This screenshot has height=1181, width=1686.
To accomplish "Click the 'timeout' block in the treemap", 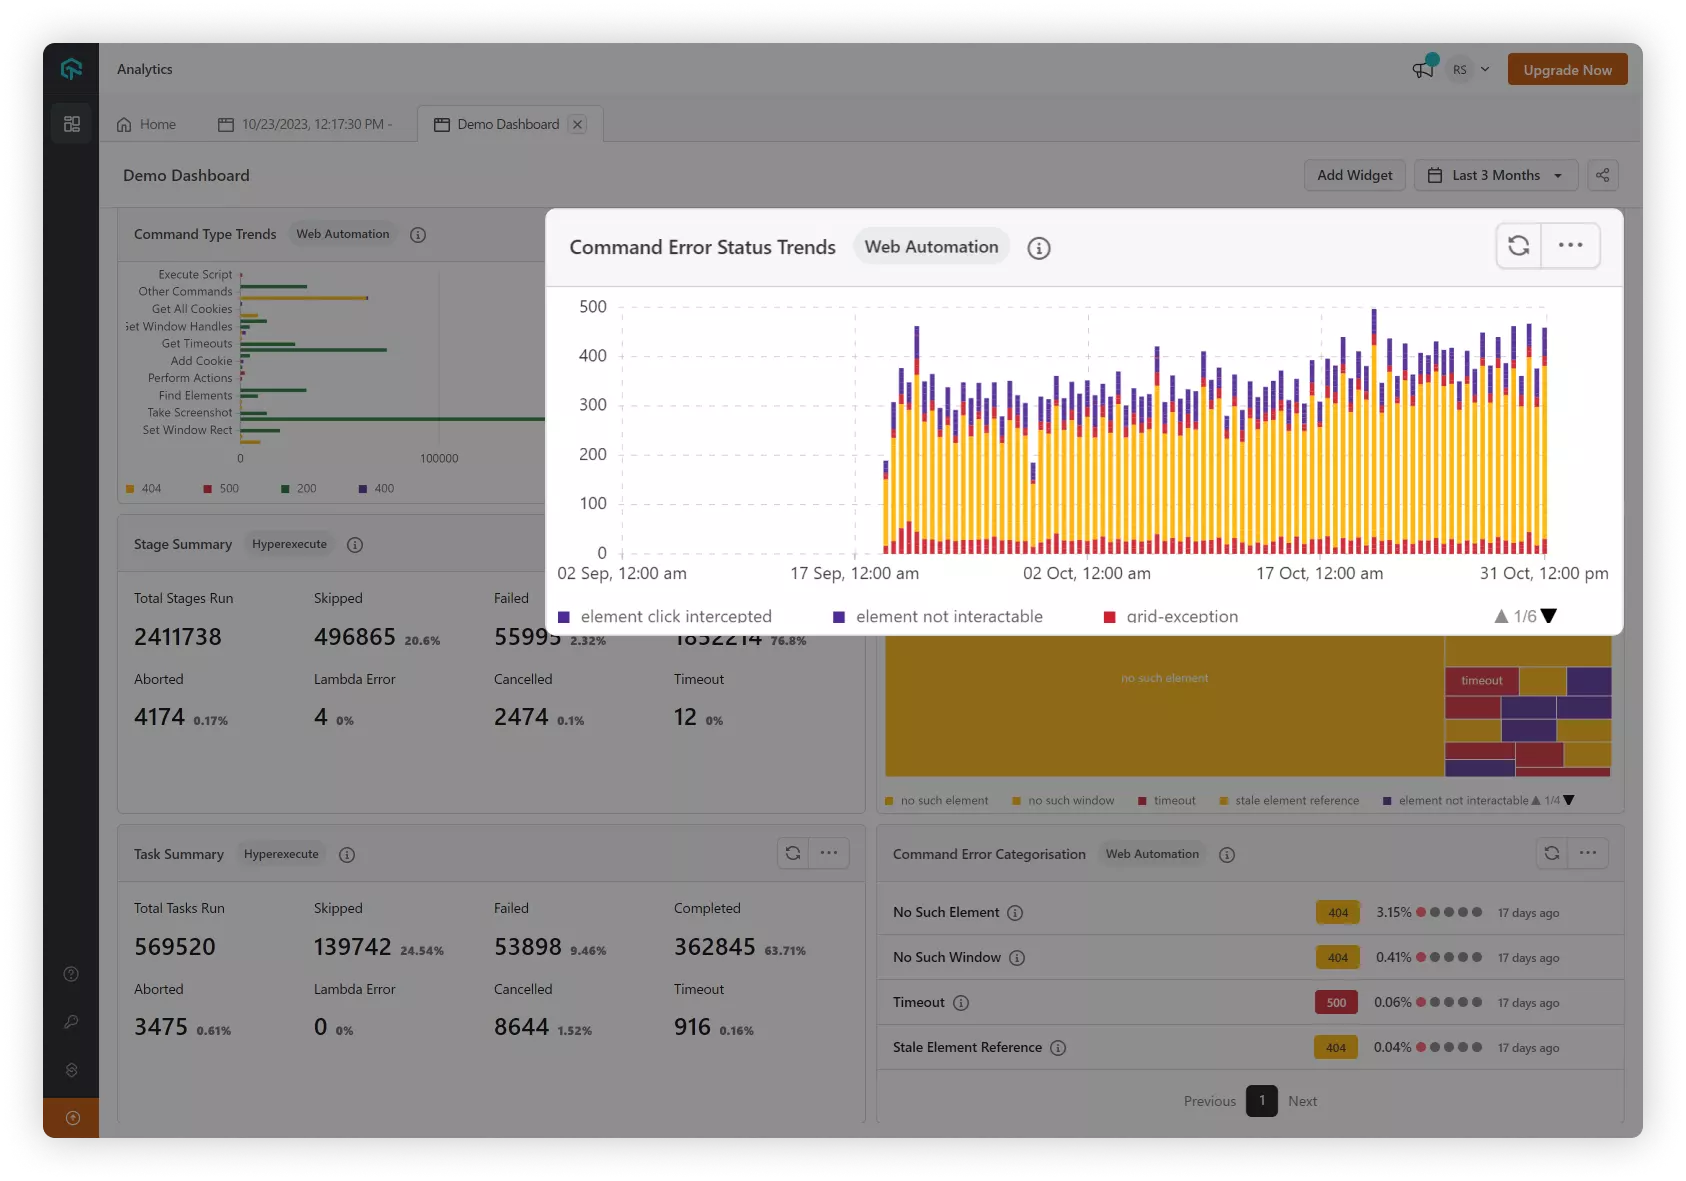I will [x=1481, y=681].
